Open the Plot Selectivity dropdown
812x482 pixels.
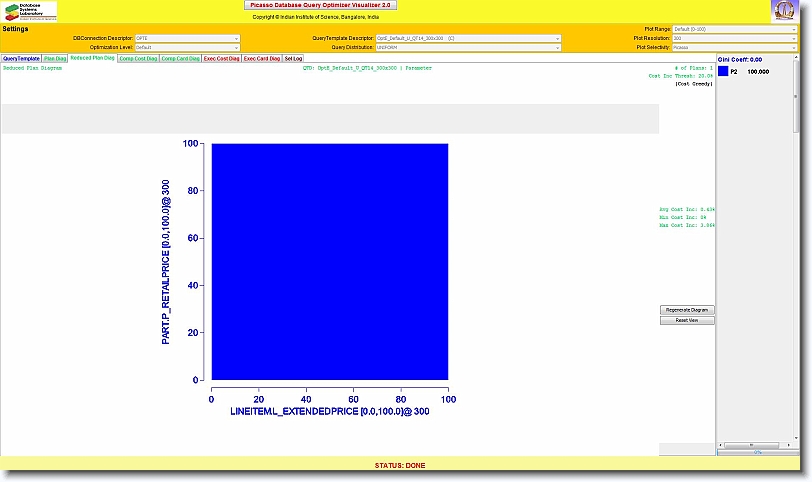[735, 47]
